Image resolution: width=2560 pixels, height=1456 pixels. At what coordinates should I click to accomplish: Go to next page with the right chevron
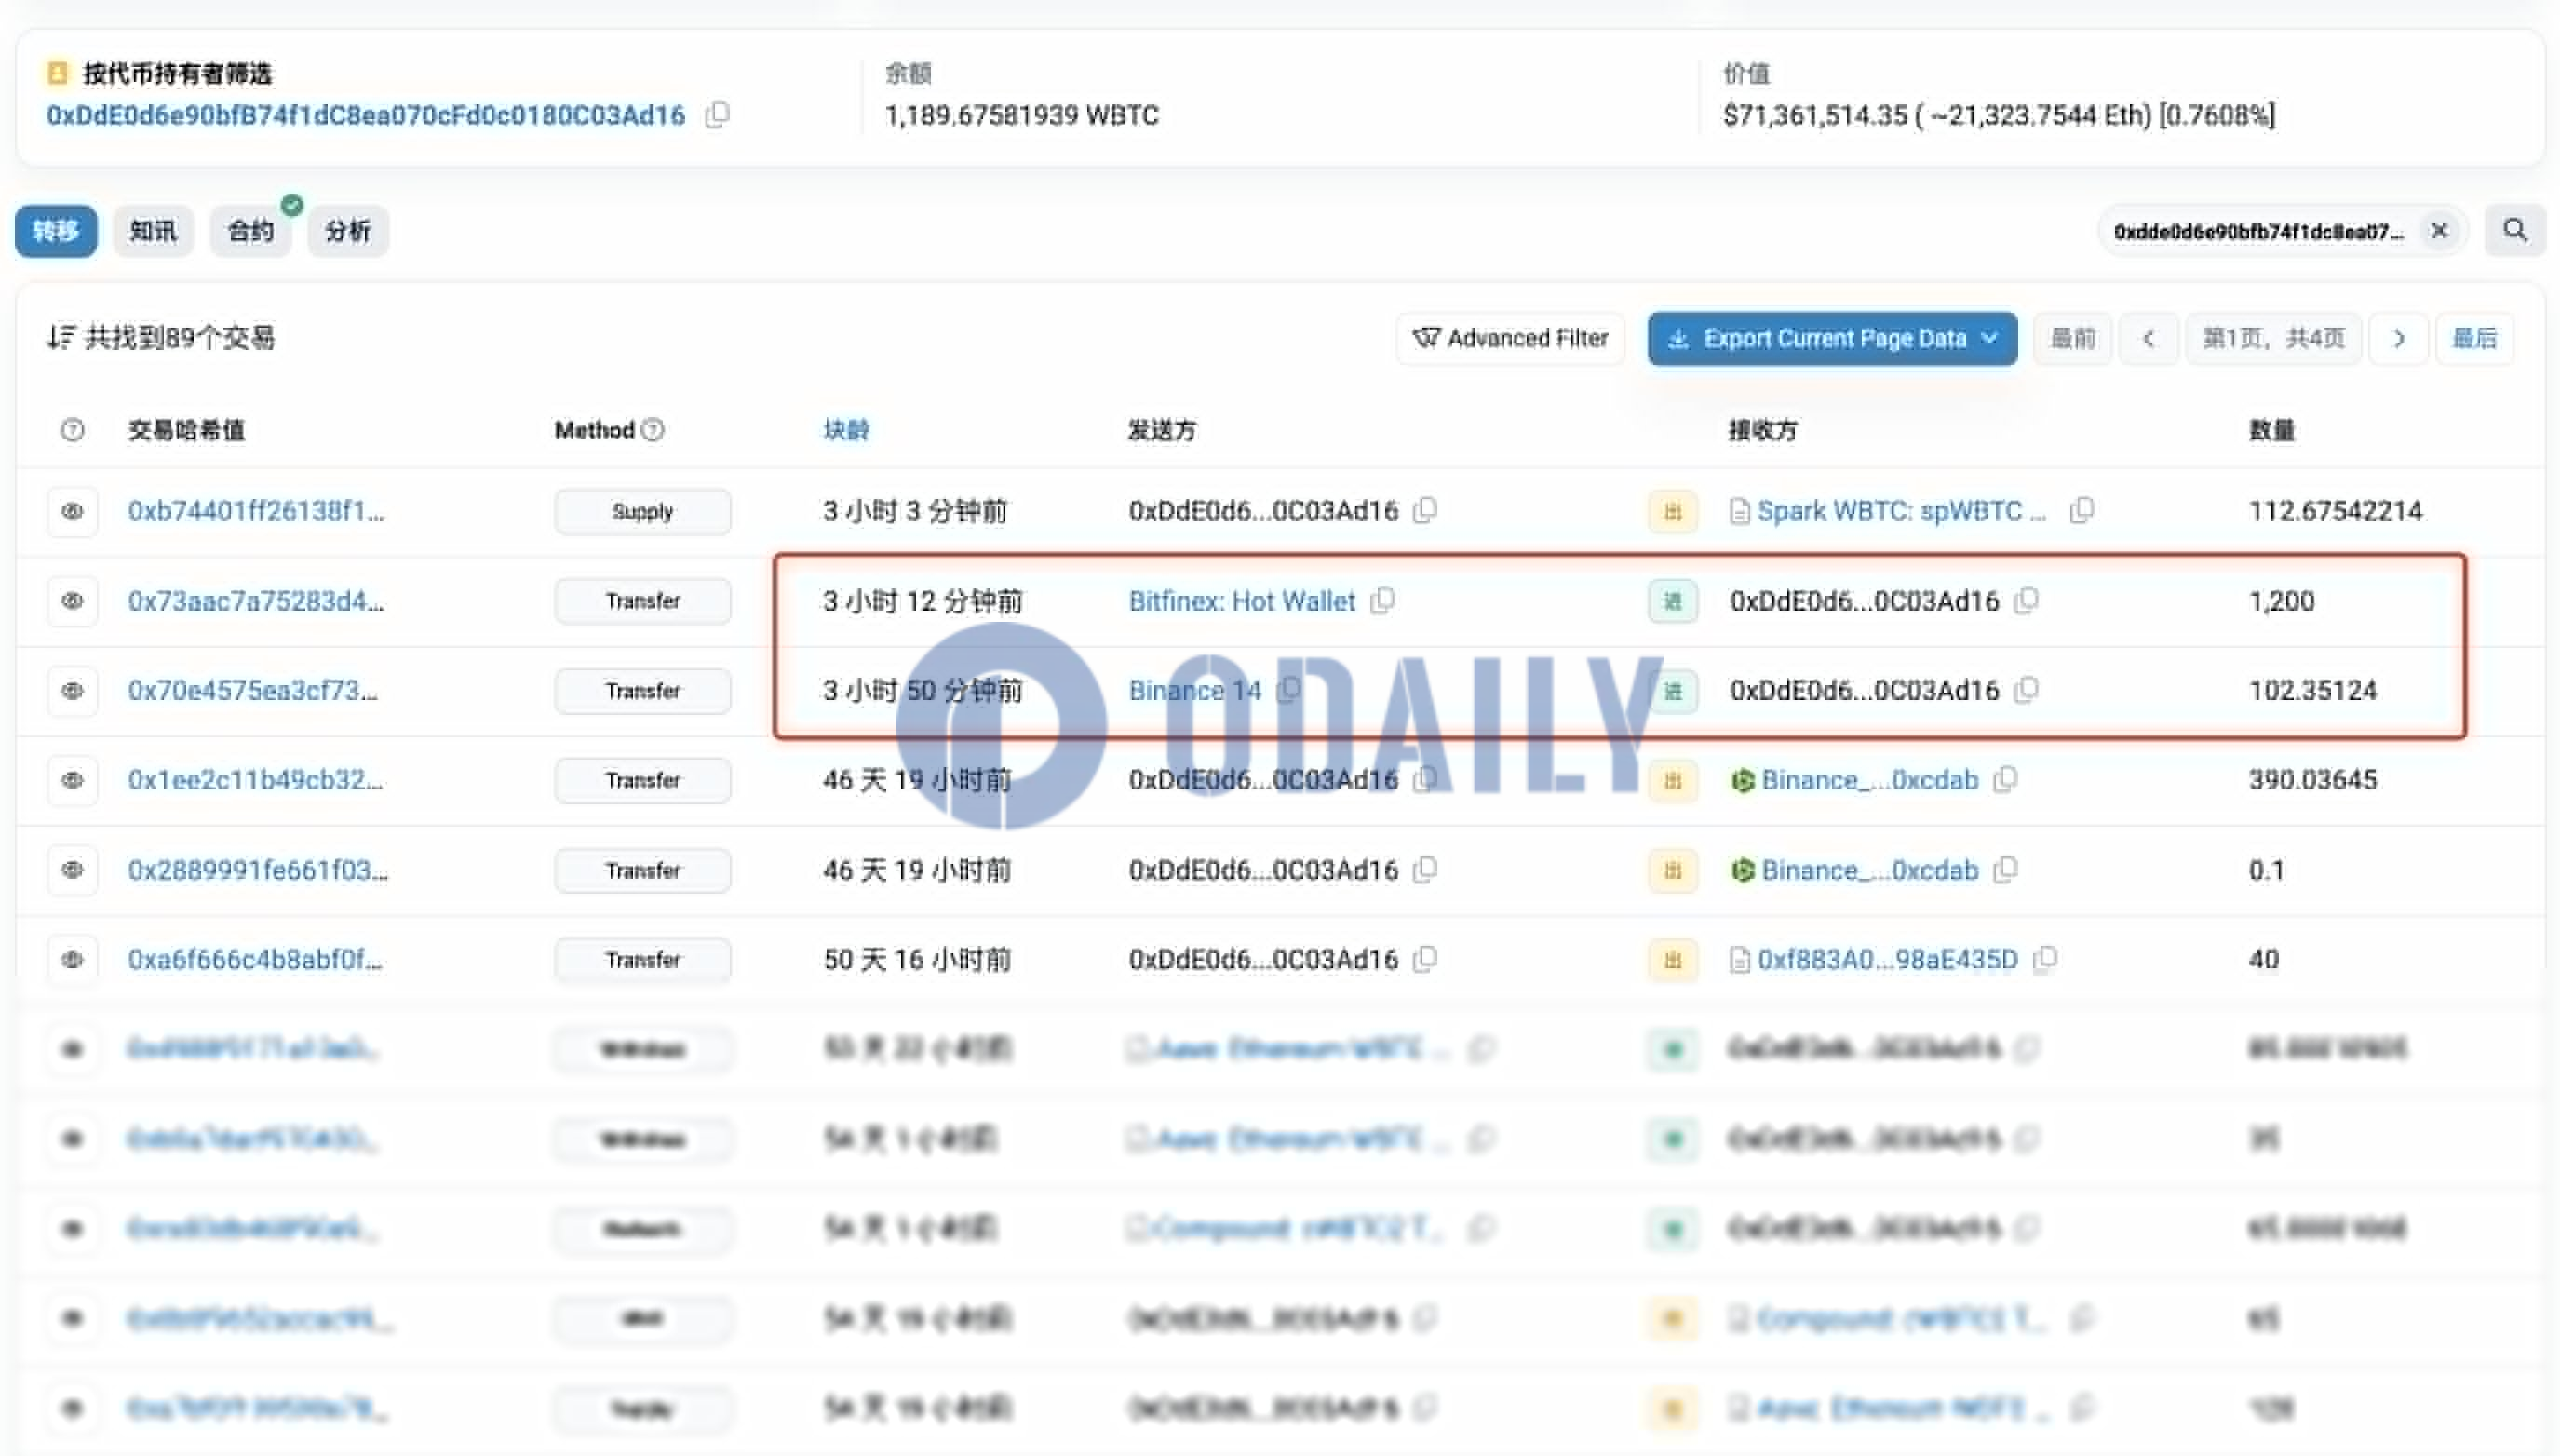point(2399,338)
